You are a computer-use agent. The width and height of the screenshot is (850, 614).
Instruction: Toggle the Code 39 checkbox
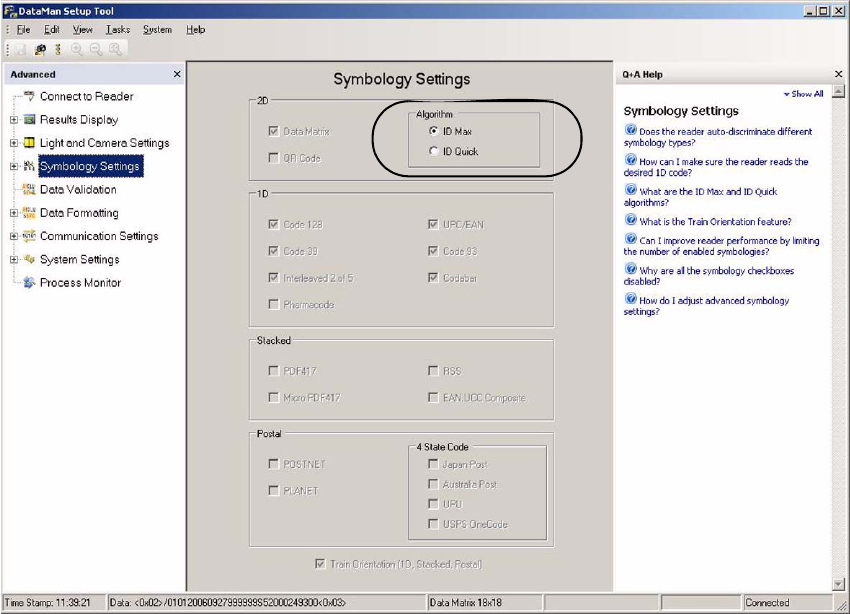(274, 251)
